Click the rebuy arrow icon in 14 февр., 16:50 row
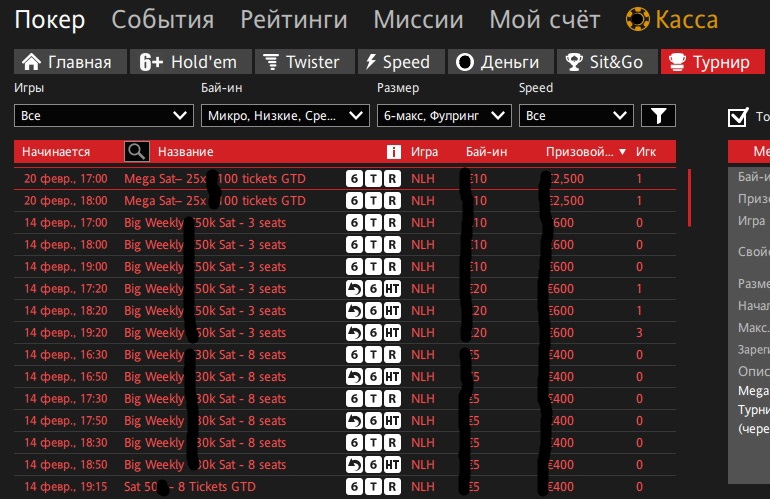 [x=355, y=377]
